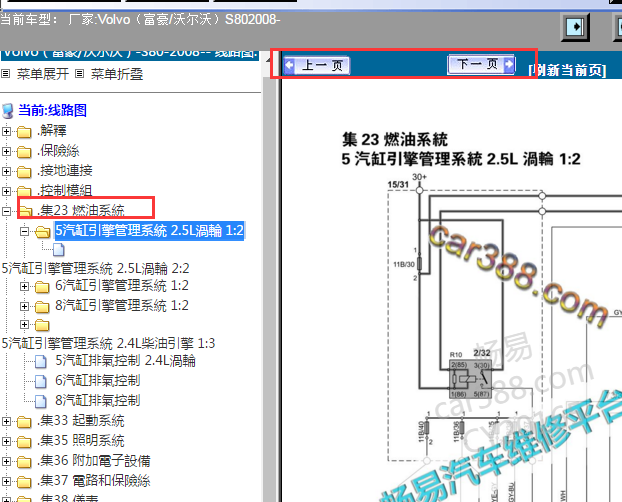Click the 刷新当前页 refresh link
Viewport: 622px width, 502px height.
pyautogui.click(x=567, y=70)
